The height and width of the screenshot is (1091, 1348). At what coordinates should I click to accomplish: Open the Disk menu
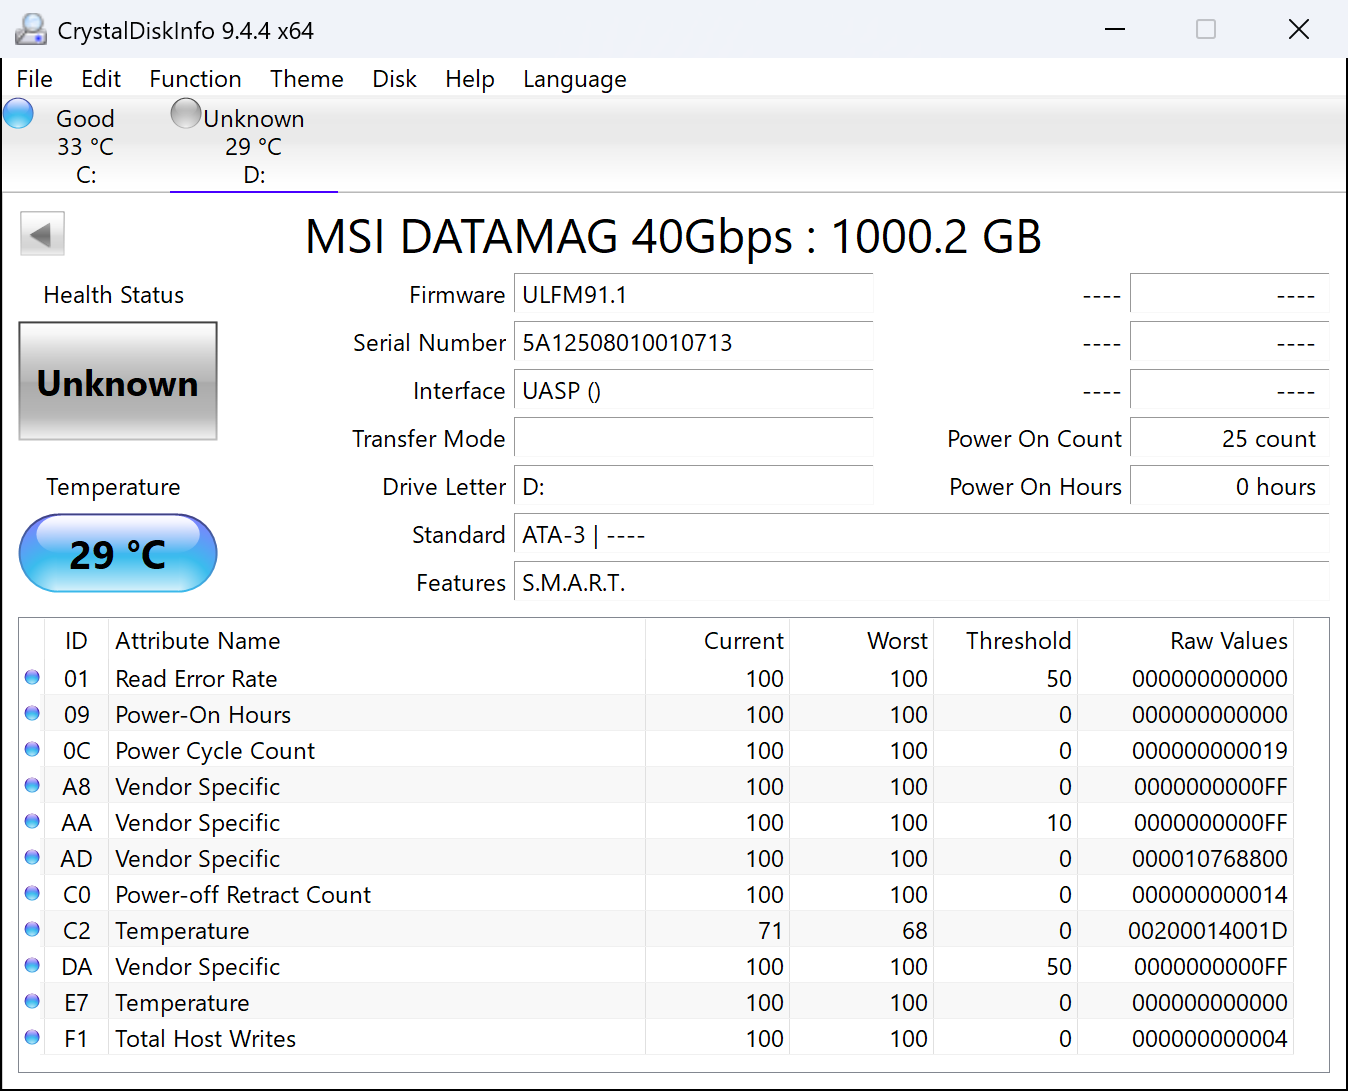pyautogui.click(x=394, y=79)
